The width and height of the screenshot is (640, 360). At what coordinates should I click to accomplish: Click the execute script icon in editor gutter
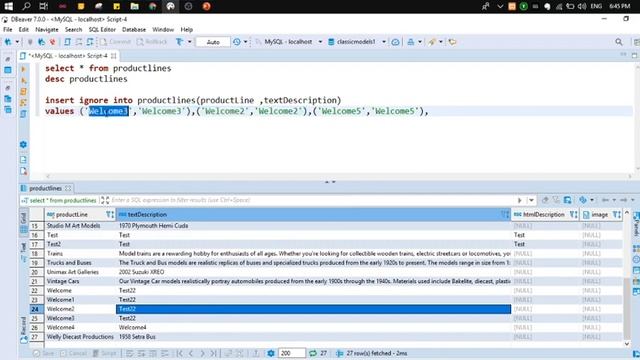pyautogui.click(x=23, y=91)
